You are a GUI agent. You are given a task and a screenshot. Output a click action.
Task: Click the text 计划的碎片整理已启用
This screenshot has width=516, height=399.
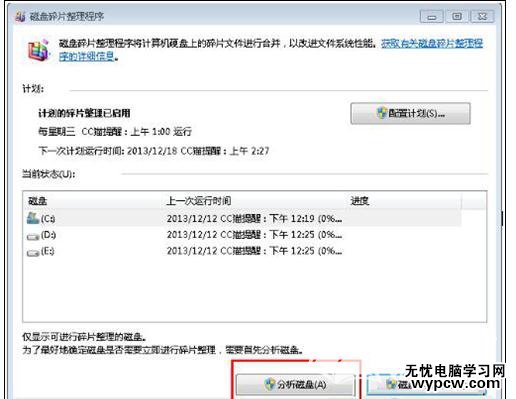[x=84, y=113]
